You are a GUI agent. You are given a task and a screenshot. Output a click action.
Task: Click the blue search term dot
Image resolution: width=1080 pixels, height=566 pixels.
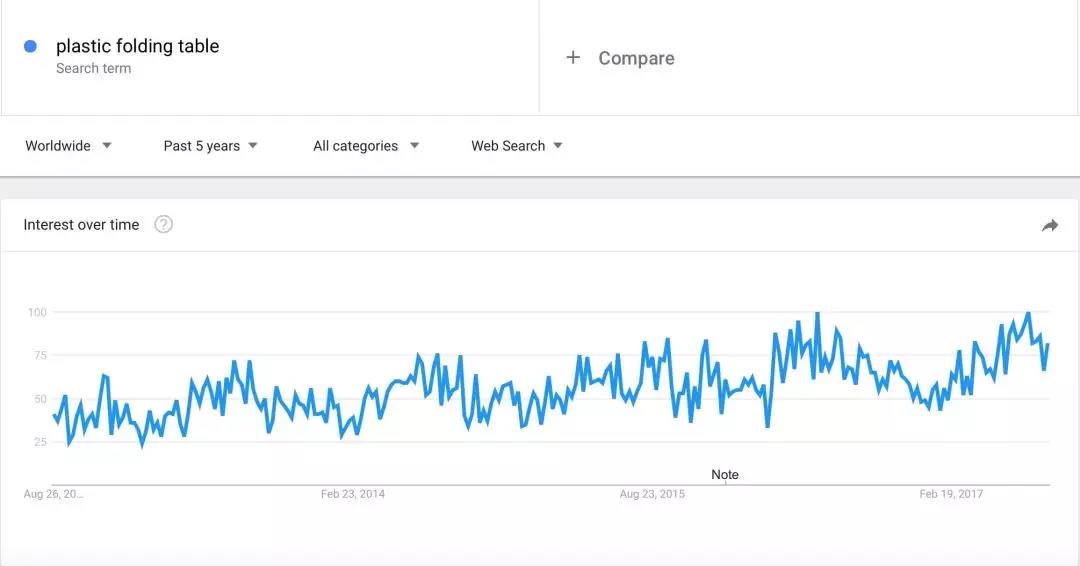pyautogui.click(x=30, y=46)
